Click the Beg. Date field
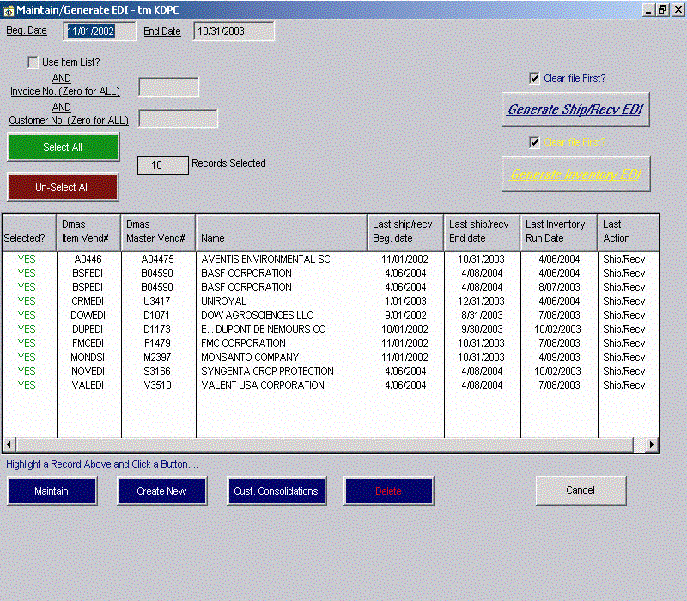The height and width of the screenshot is (601, 687). (x=100, y=31)
